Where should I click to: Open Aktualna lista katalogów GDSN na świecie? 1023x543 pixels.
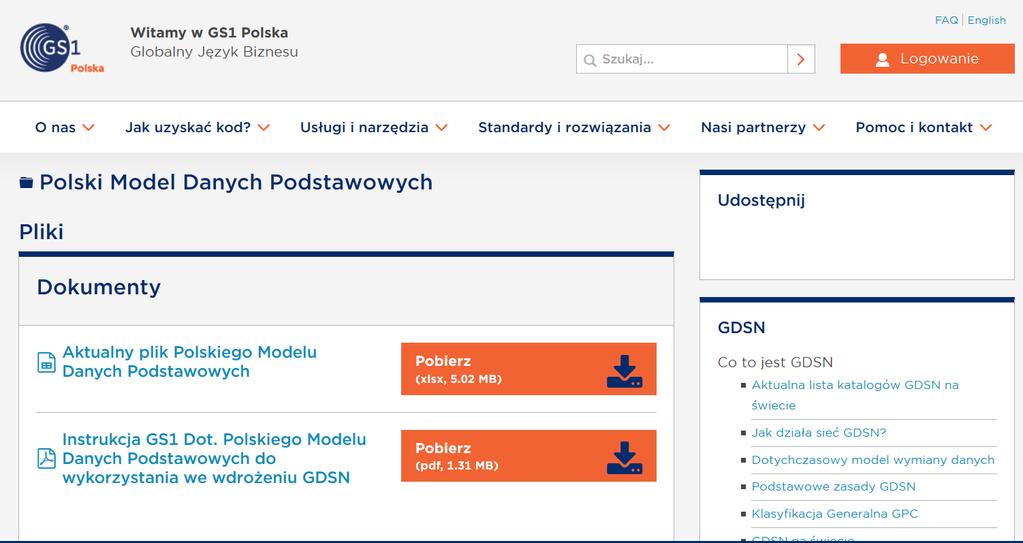(x=855, y=395)
